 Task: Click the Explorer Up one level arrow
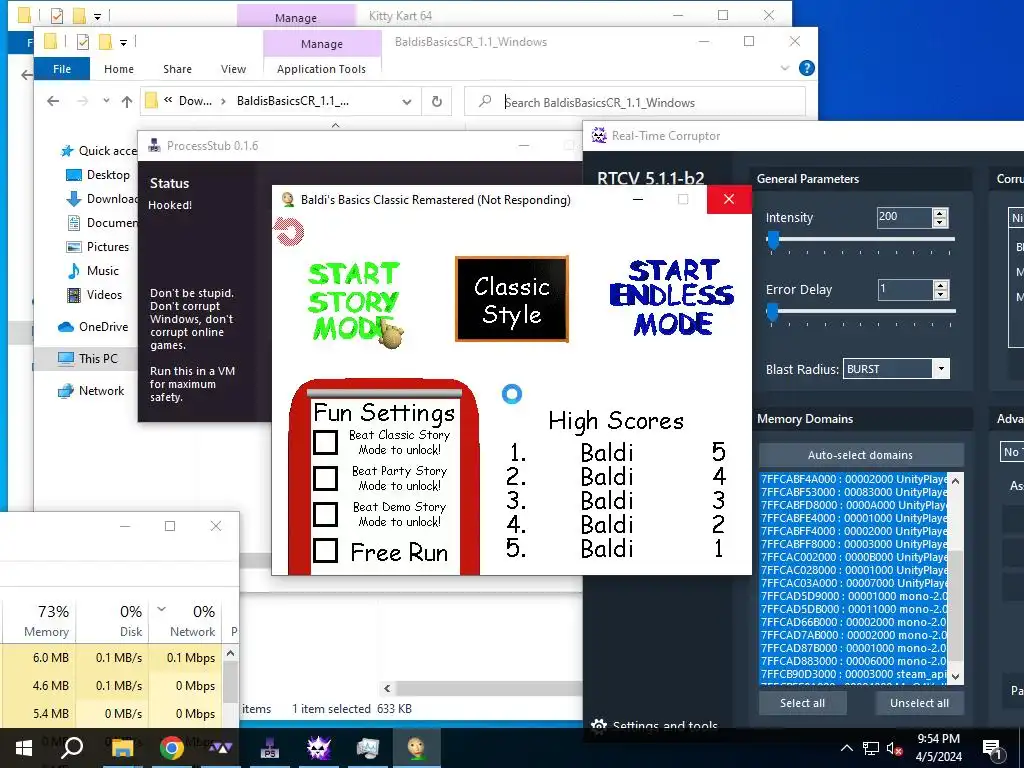point(127,101)
